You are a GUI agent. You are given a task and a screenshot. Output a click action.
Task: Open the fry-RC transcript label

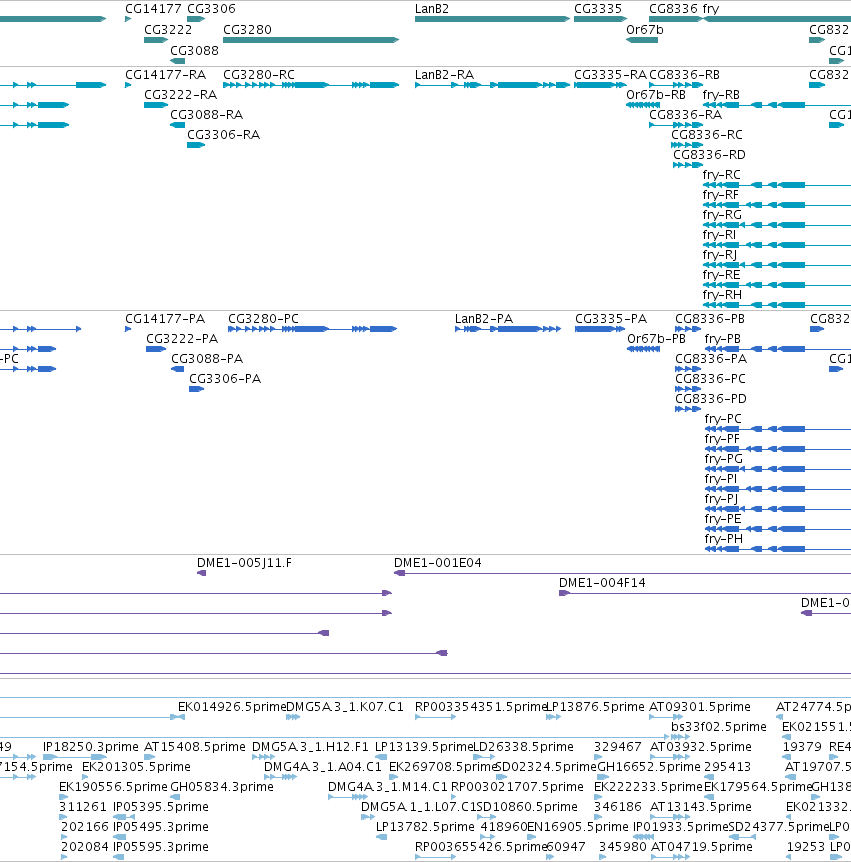point(721,175)
